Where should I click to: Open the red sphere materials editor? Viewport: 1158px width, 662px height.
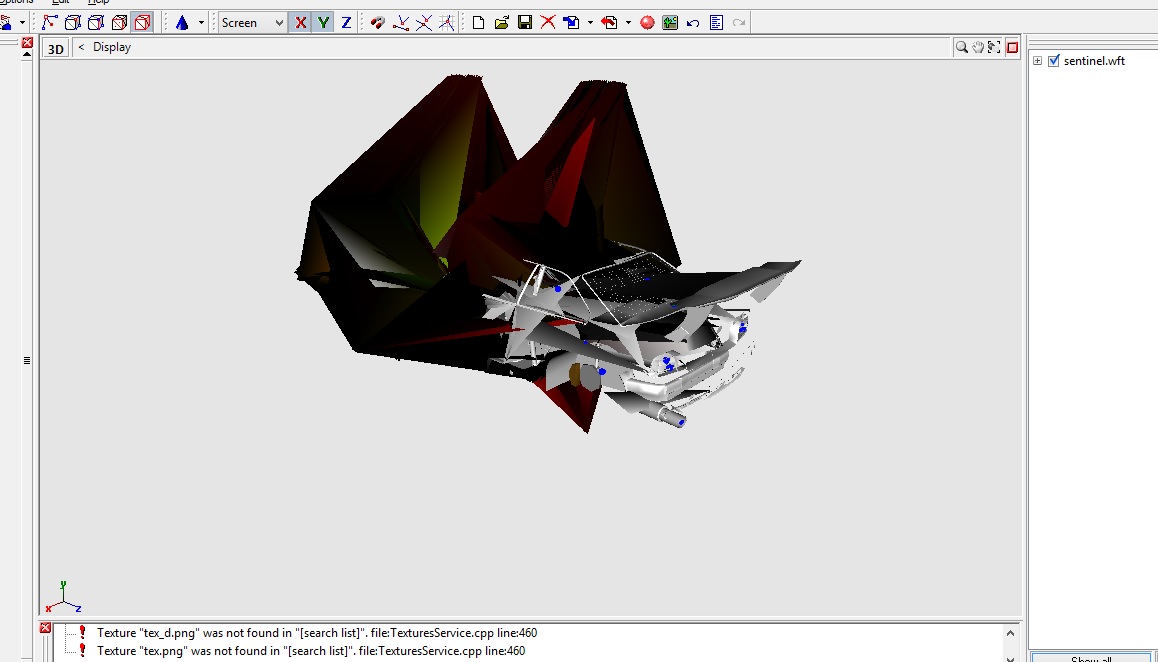[x=648, y=23]
